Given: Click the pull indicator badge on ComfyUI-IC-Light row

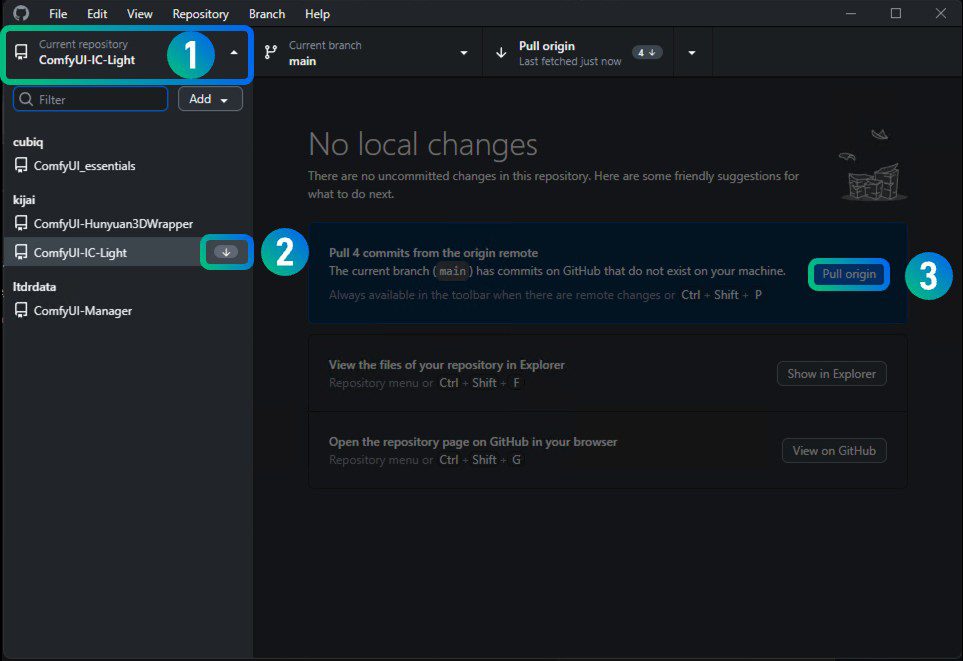Looking at the screenshot, I should point(226,252).
